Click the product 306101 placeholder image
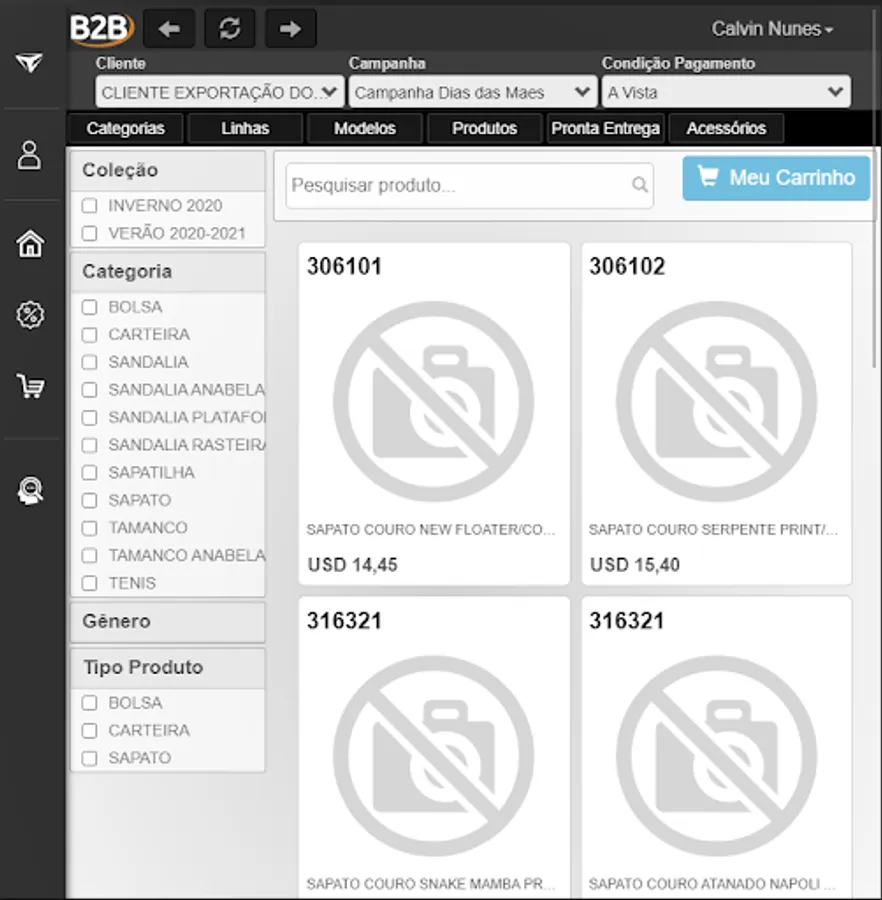This screenshot has width=882, height=900. point(434,401)
